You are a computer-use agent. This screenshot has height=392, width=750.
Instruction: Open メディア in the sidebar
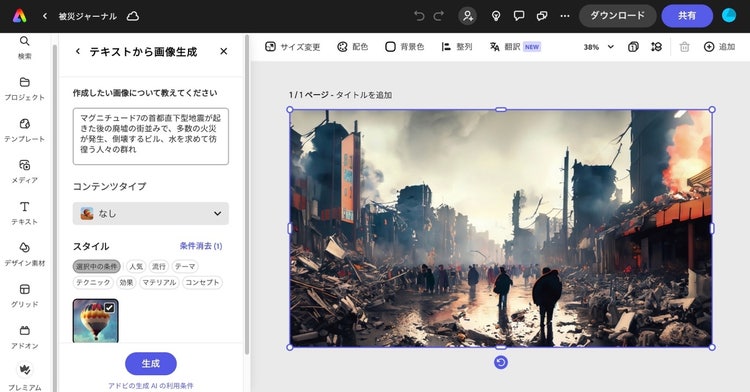24,172
